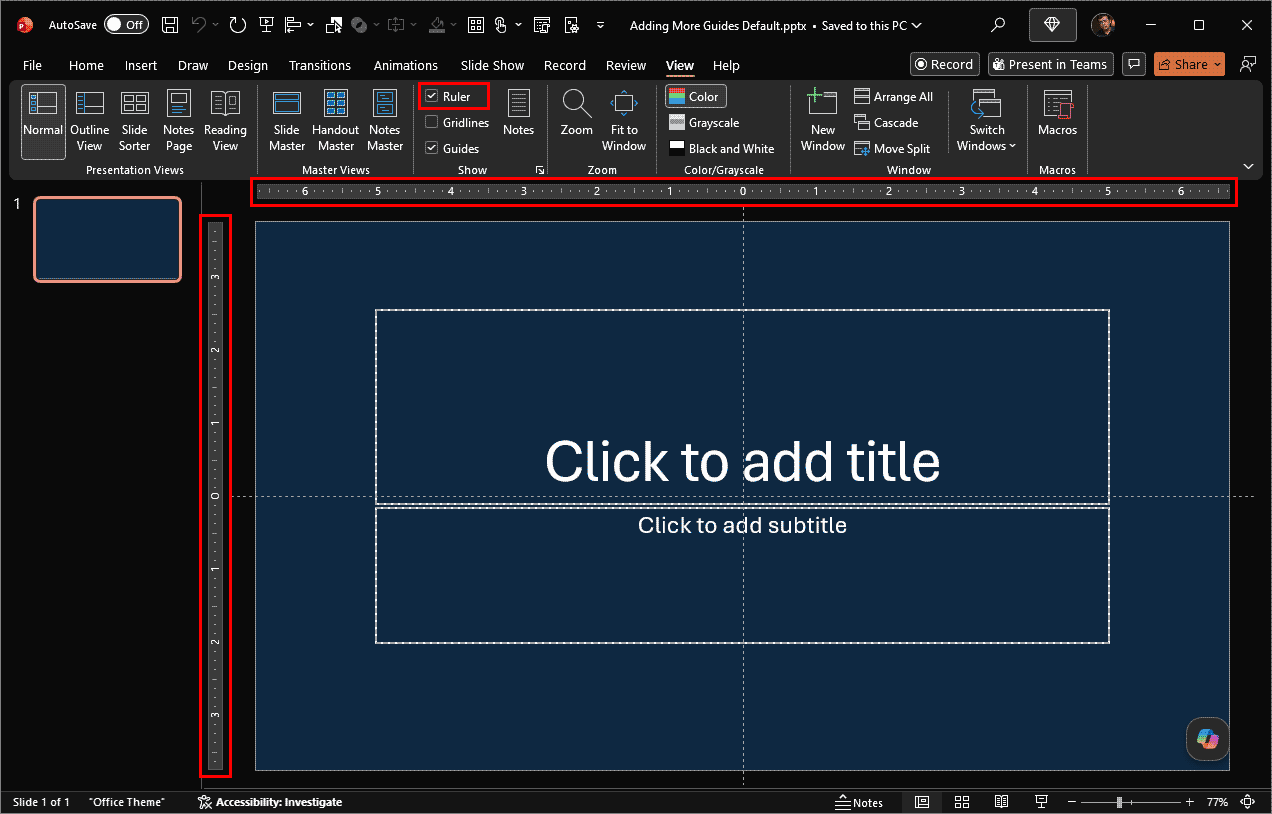
Task: Click New Window in the Window group
Action: [823, 122]
